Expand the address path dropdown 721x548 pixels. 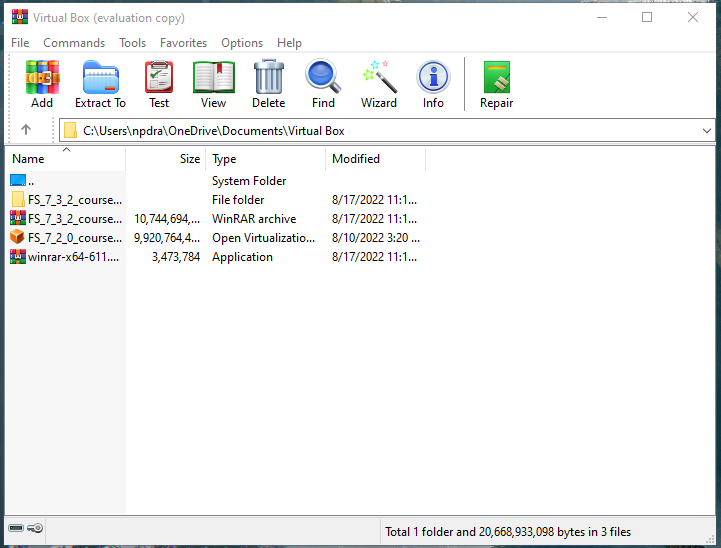(707, 131)
